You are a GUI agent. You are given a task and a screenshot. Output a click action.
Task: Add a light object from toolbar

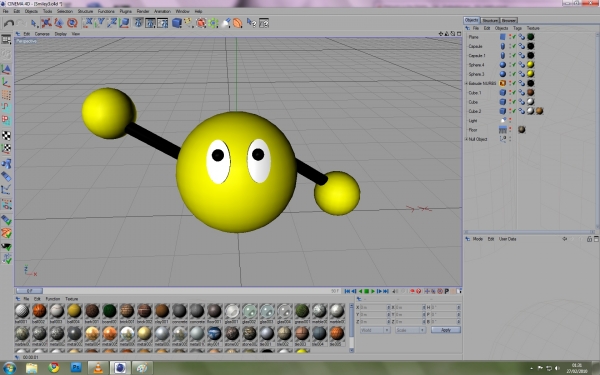click(226, 23)
